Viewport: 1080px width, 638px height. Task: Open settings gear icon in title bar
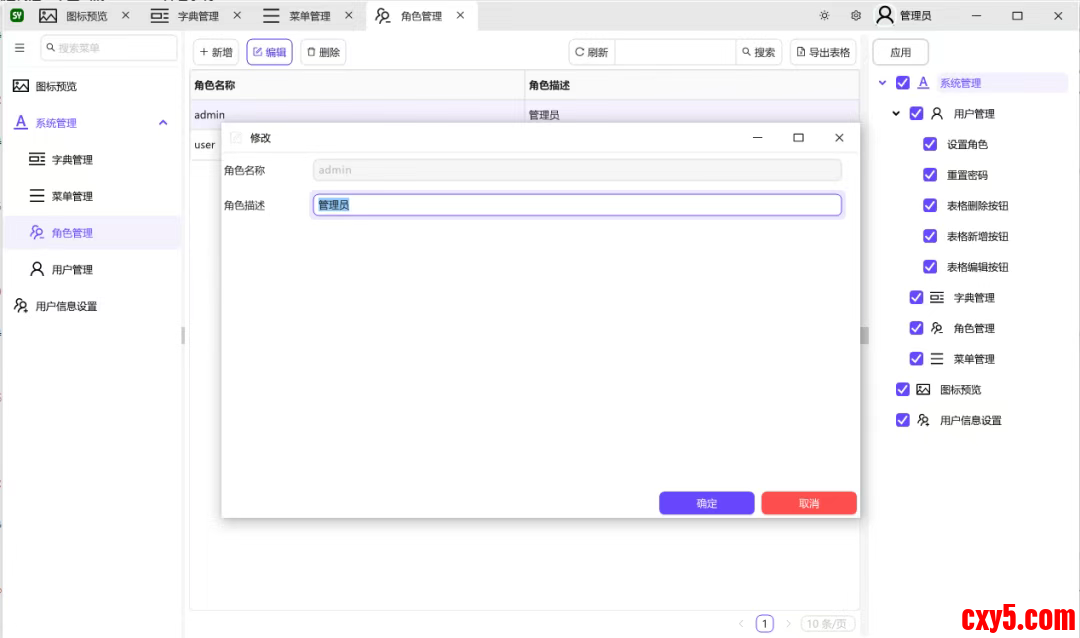tap(856, 16)
